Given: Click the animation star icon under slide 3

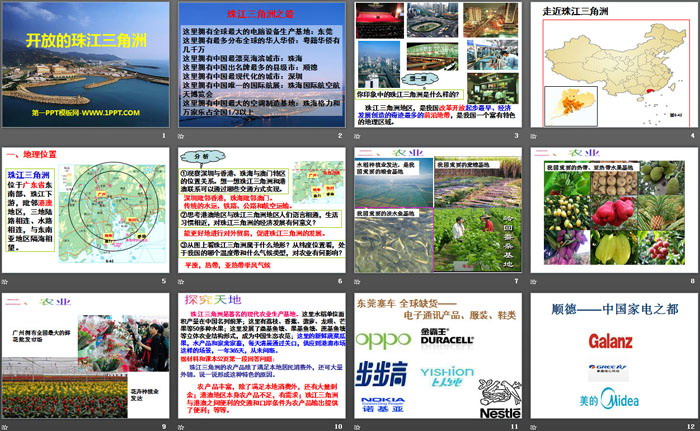Looking at the screenshot, I should tap(357, 136).
